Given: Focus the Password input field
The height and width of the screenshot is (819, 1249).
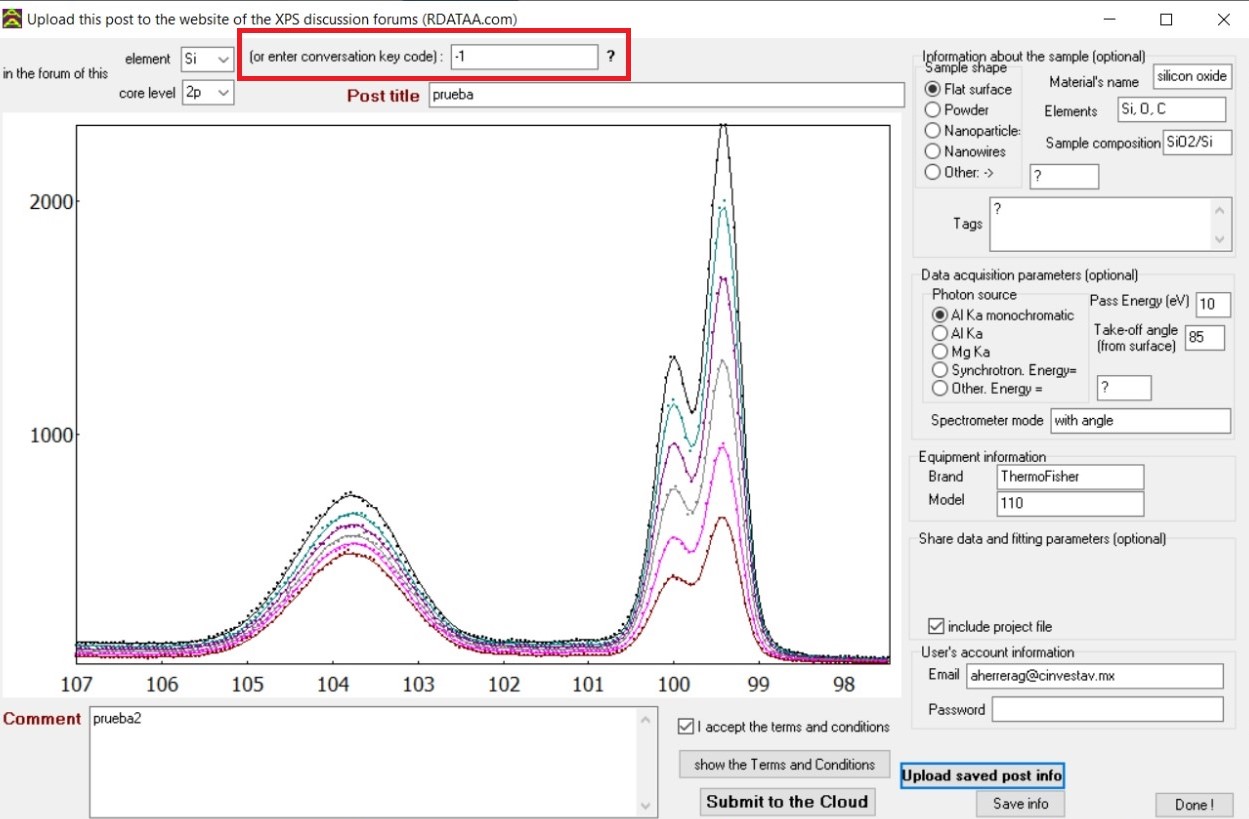Looking at the screenshot, I should tap(1107, 710).
